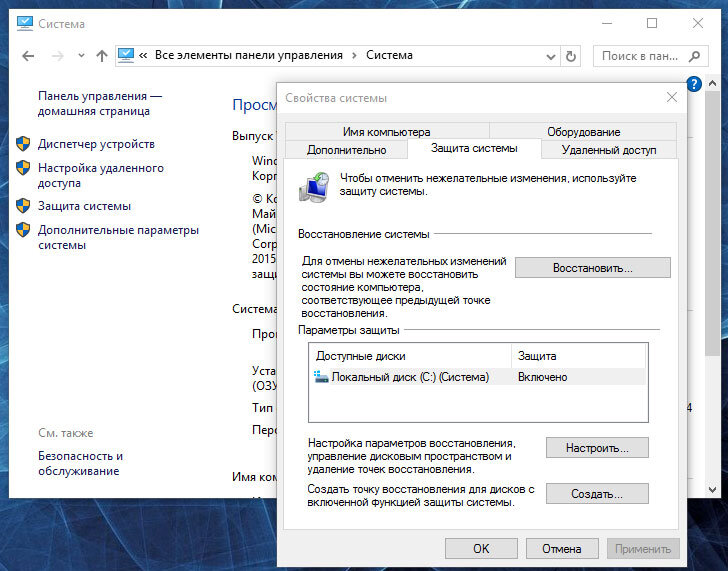The width and height of the screenshot is (728, 571).
Task: Close the Свойства системы dialog
Action: (671, 97)
